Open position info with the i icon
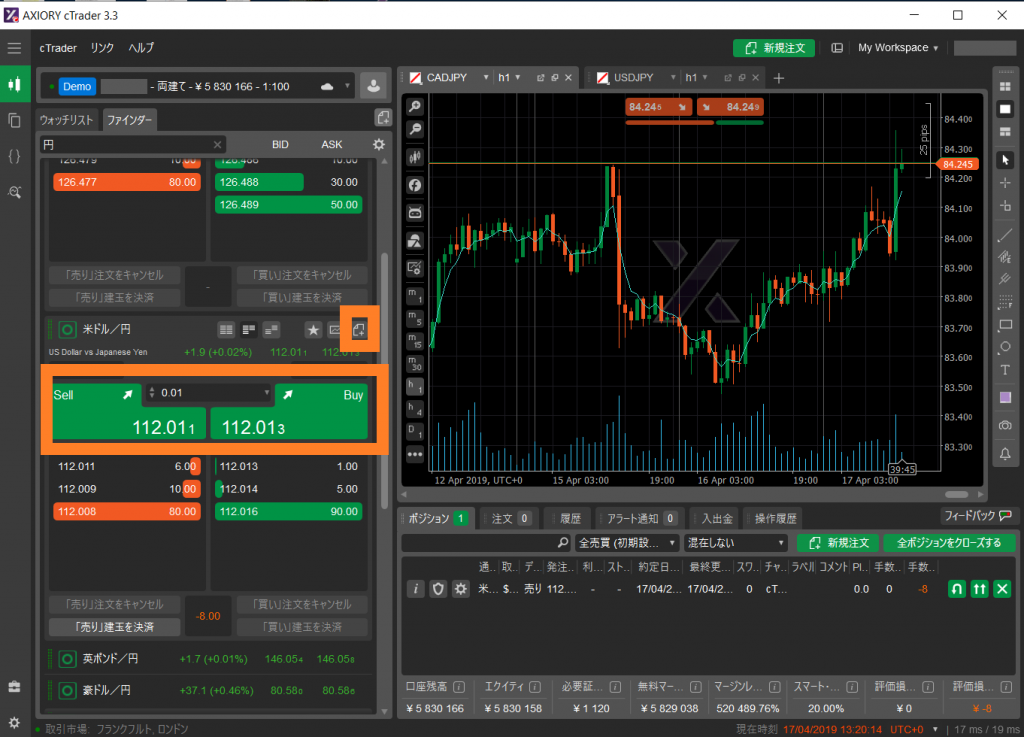The width and height of the screenshot is (1024, 737). point(415,589)
